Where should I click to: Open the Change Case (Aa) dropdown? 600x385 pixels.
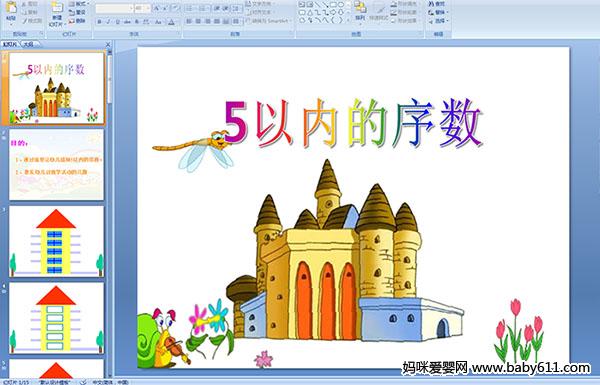click(158, 22)
